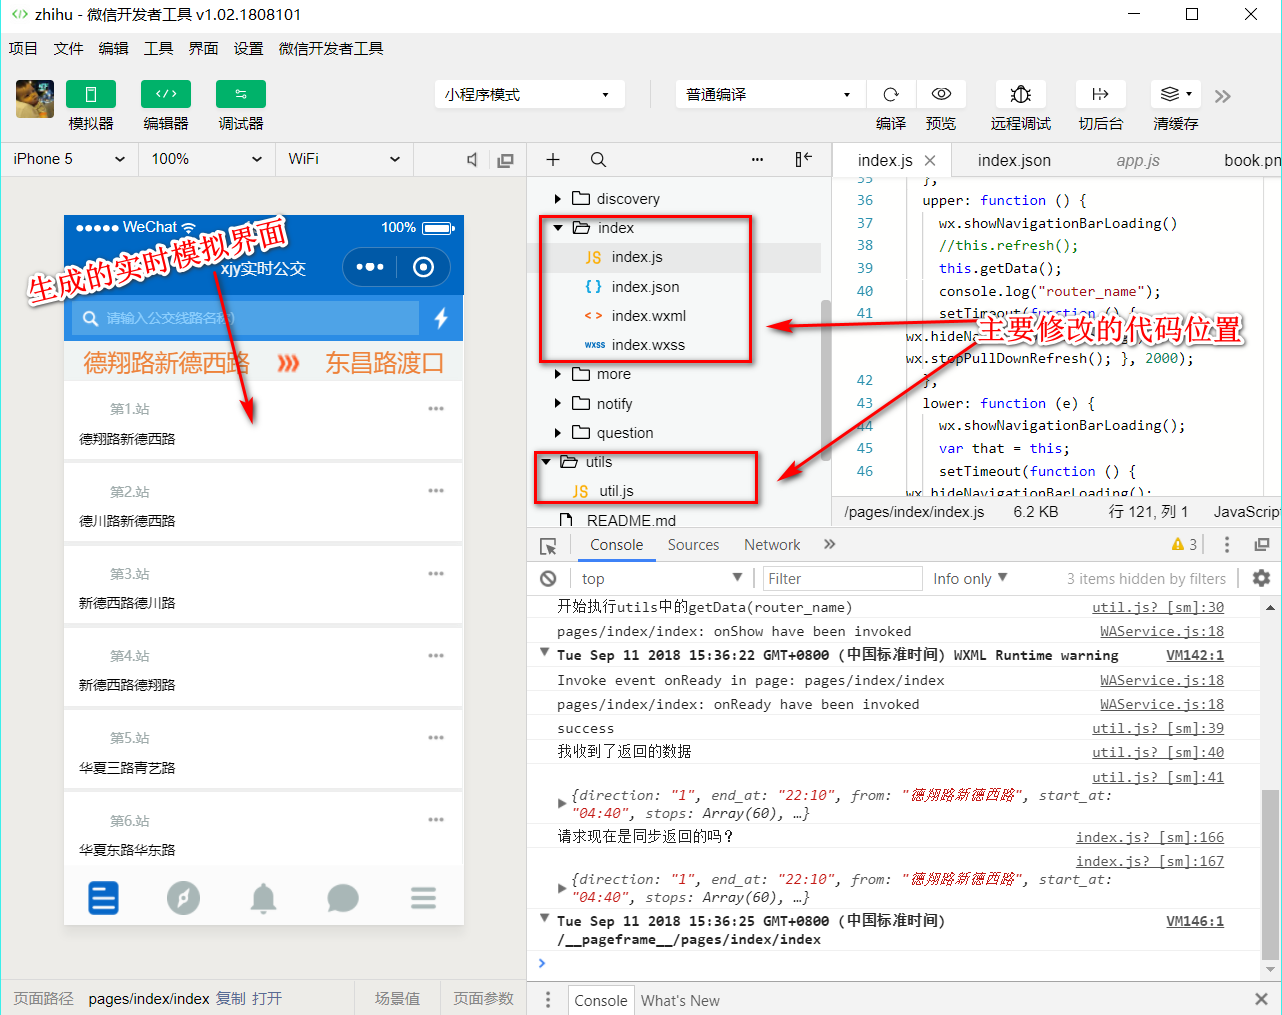Click the simulator capsule close circle
The image size is (1282, 1015).
pyautogui.click(x=423, y=267)
